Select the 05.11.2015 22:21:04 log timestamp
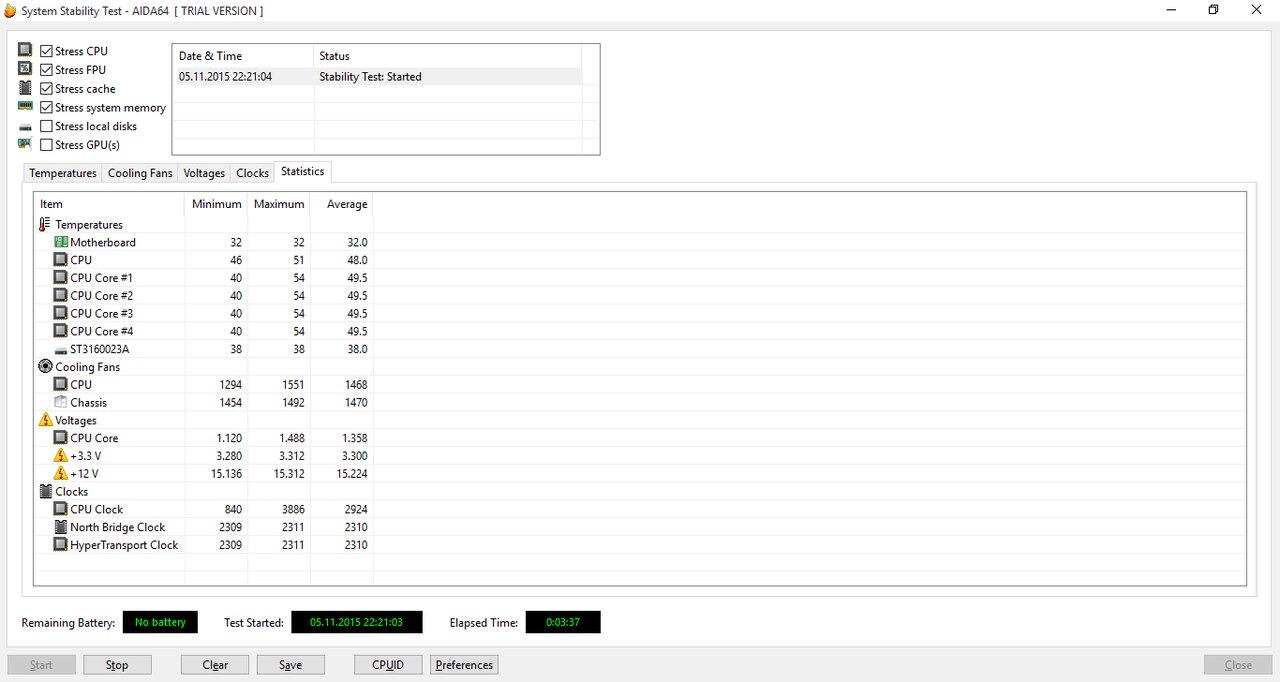This screenshot has width=1280, height=682. (x=225, y=77)
